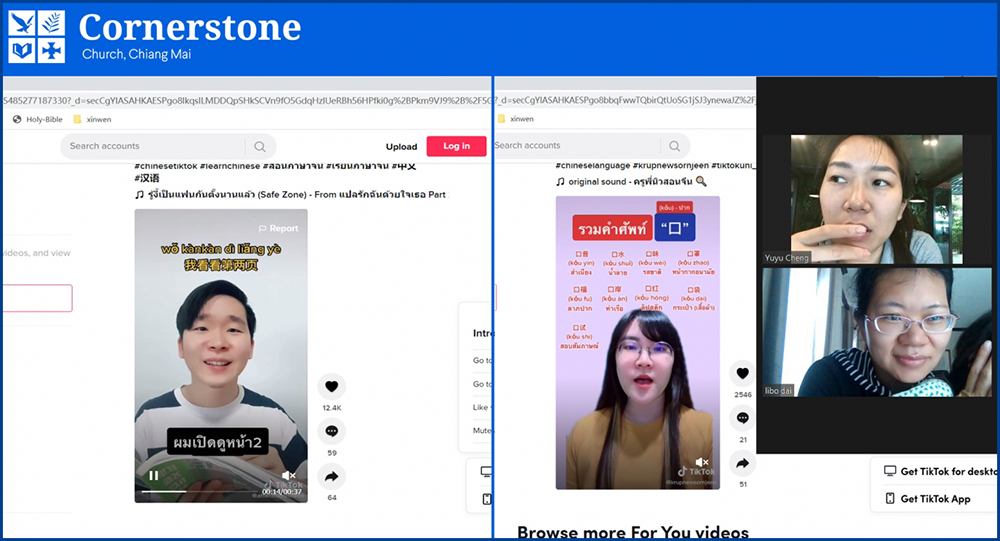This screenshot has width=1000, height=541.
Task: Unmute the left video
Action: coord(288,475)
